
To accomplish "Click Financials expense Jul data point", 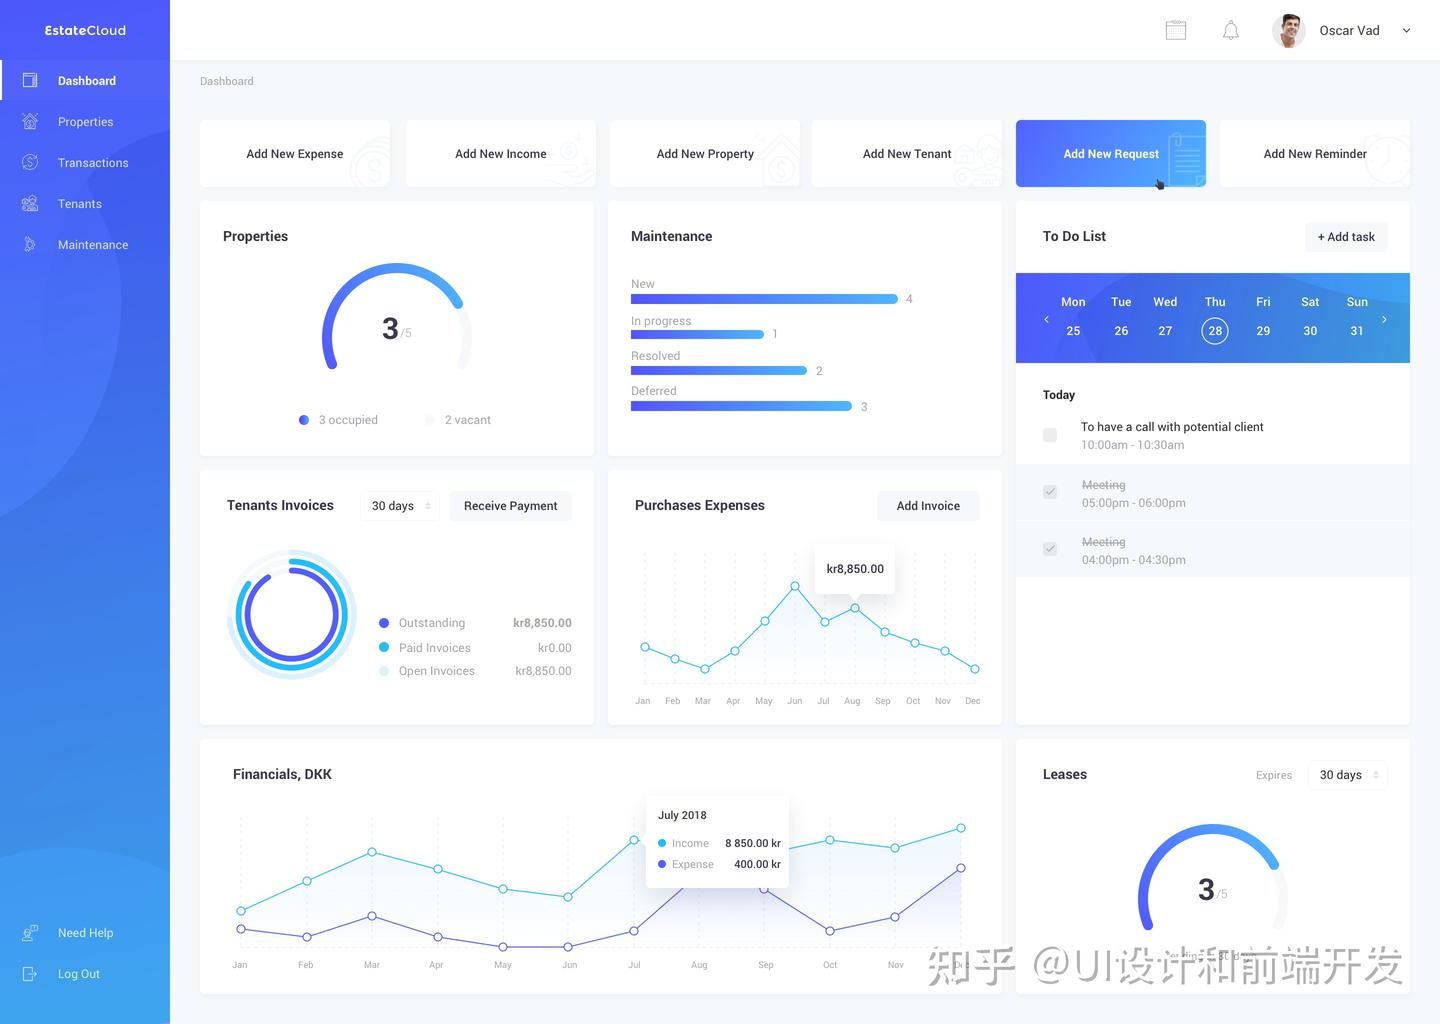I will (634, 931).
